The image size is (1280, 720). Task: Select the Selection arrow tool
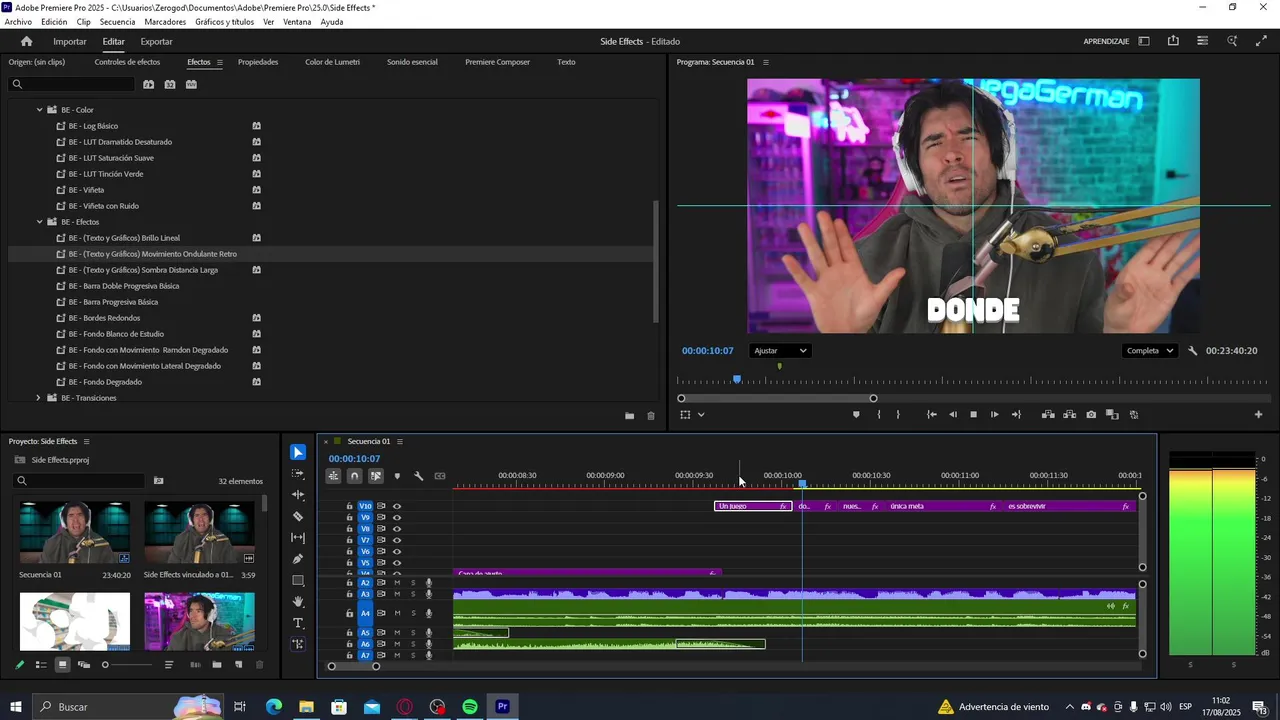point(298,452)
